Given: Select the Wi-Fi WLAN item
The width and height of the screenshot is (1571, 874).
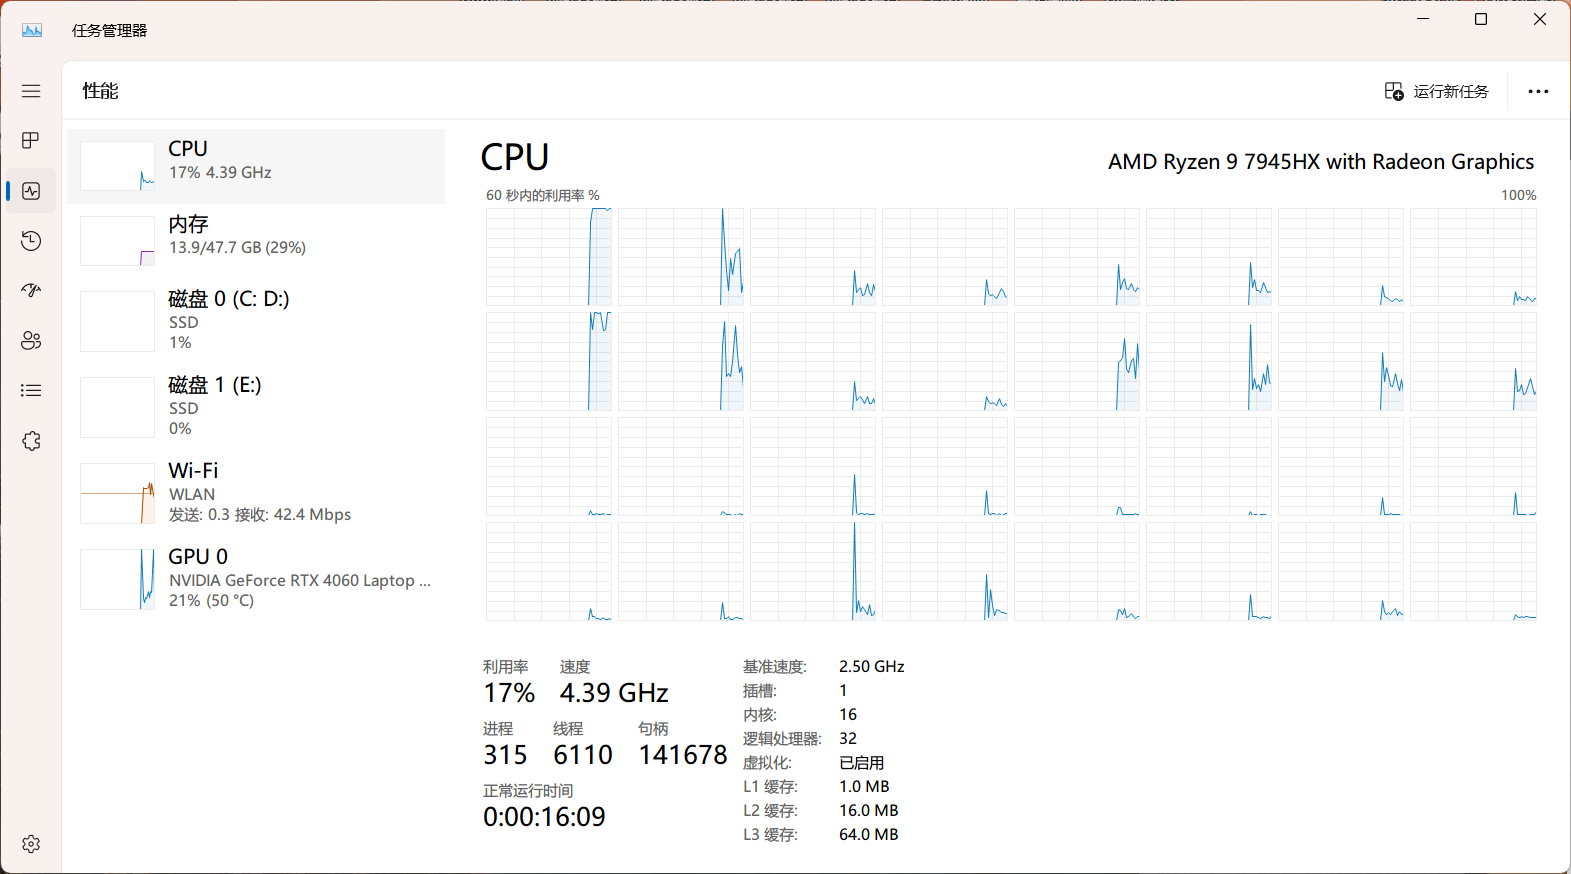Looking at the screenshot, I should 256,493.
